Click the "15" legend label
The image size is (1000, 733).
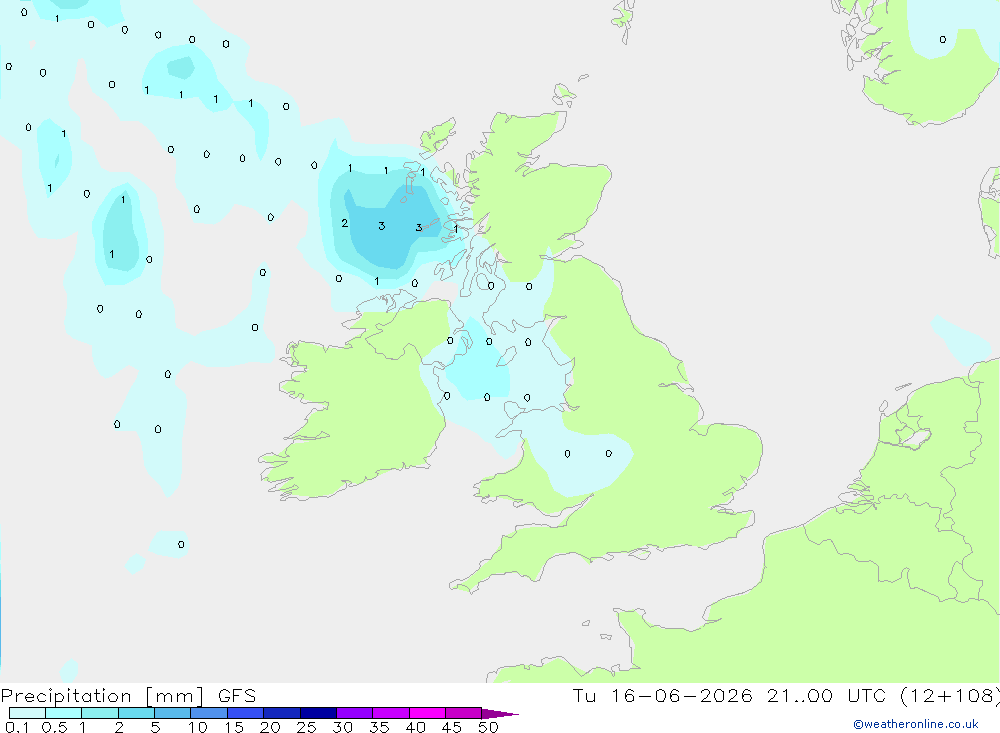click(x=234, y=727)
